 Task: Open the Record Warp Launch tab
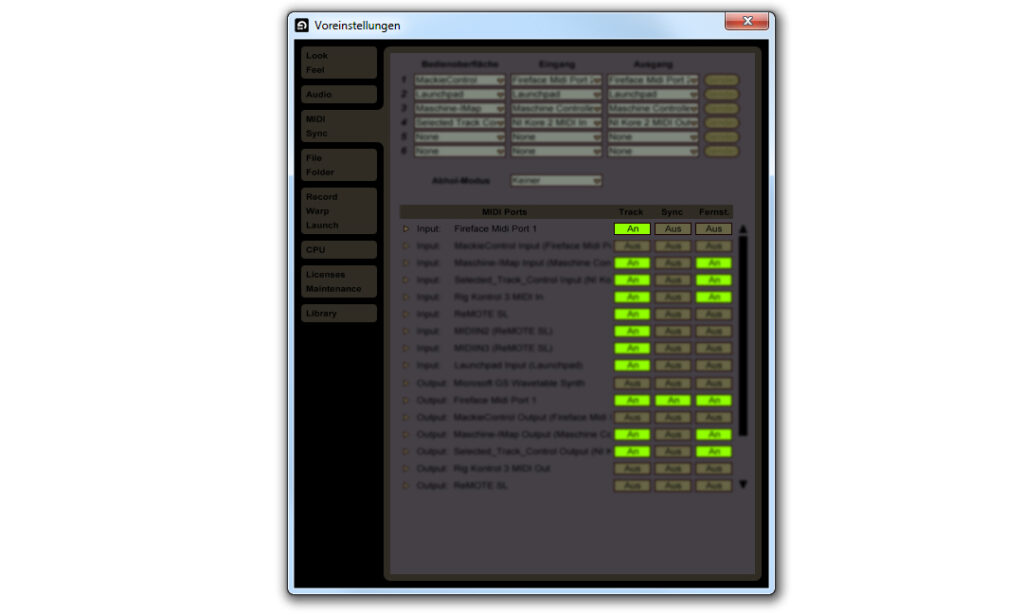tap(338, 211)
